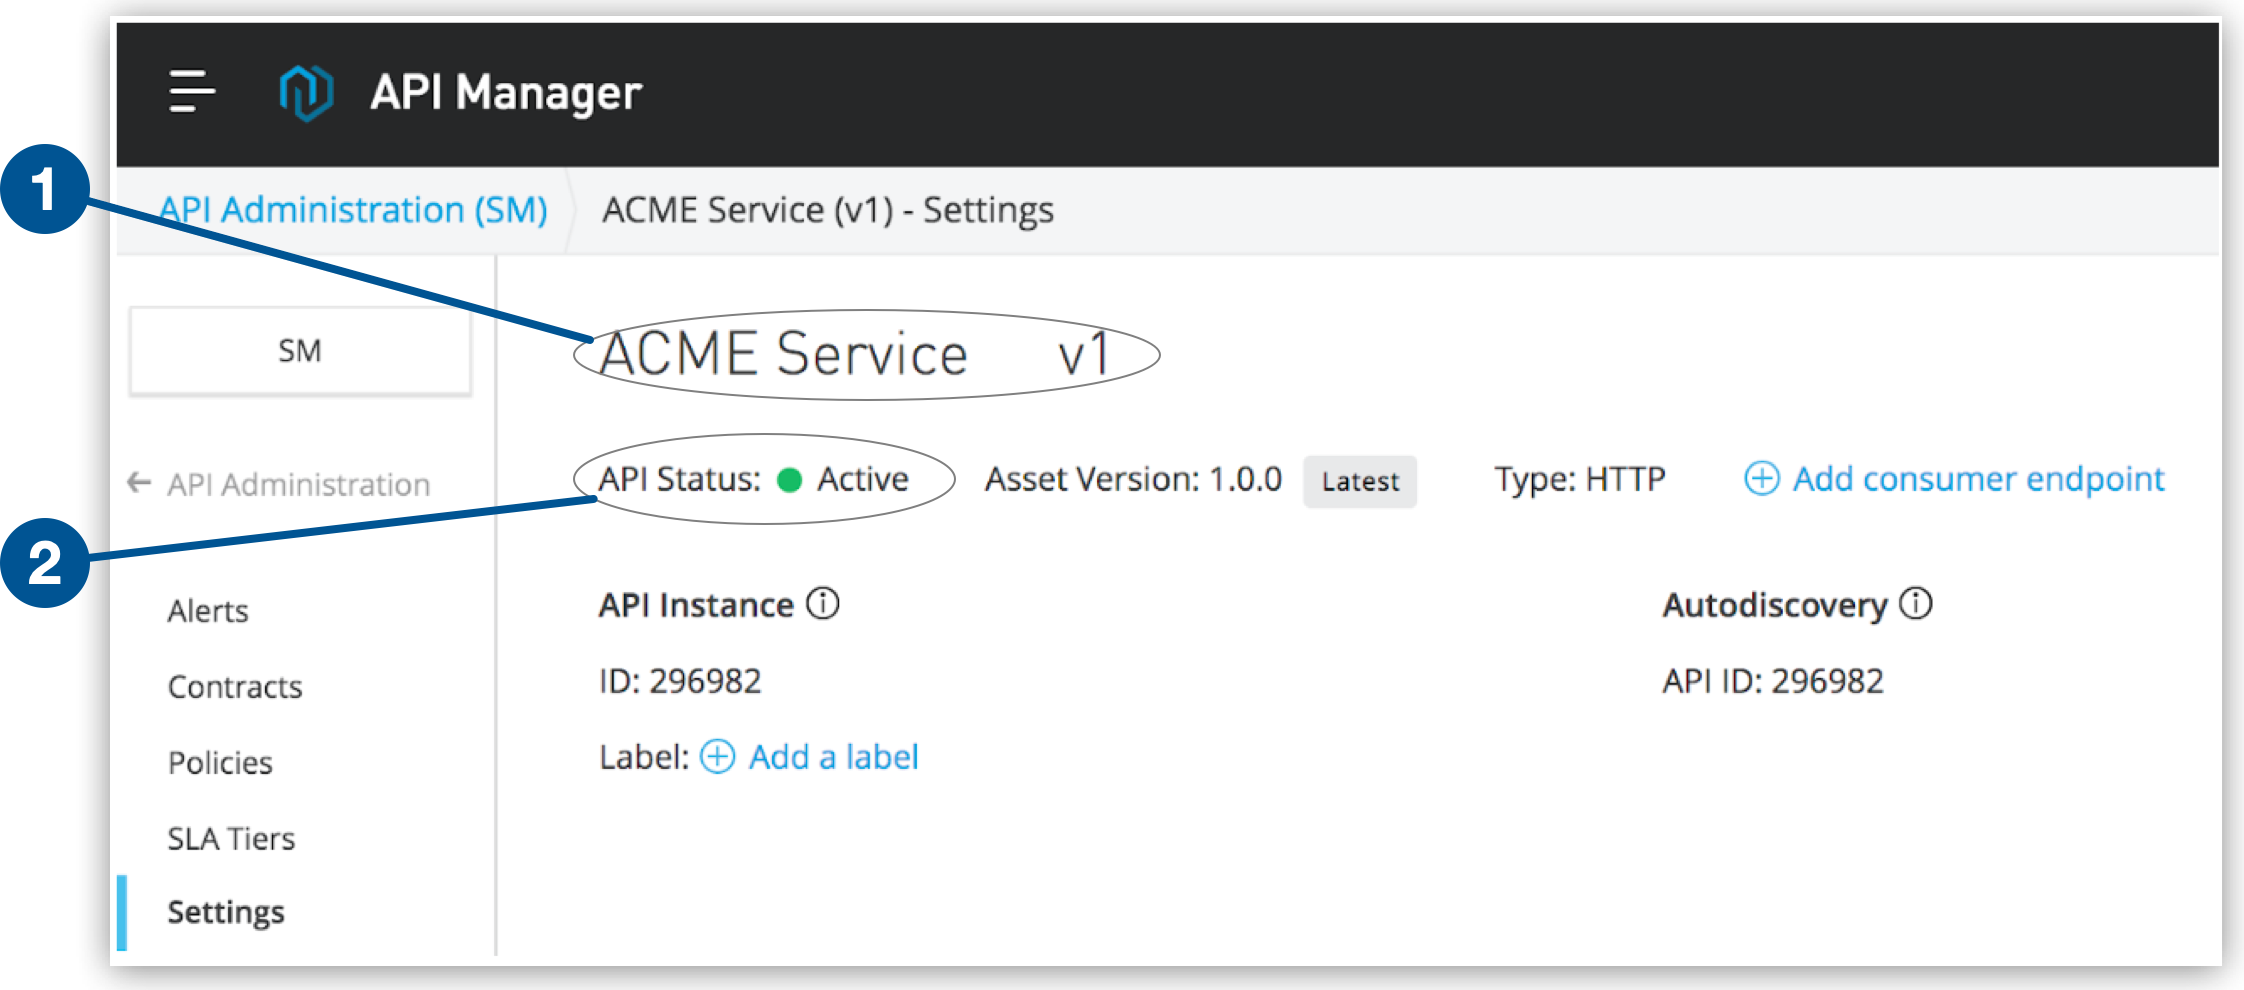Click the green Active status indicator
This screenshot has height=990, width=2244.
[x=789, y=481]
